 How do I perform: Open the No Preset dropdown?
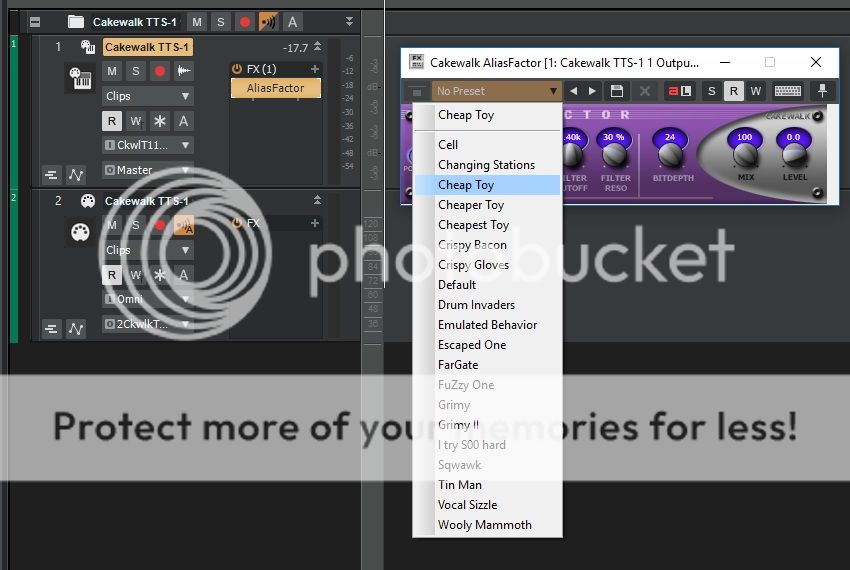tap(497, 91)
